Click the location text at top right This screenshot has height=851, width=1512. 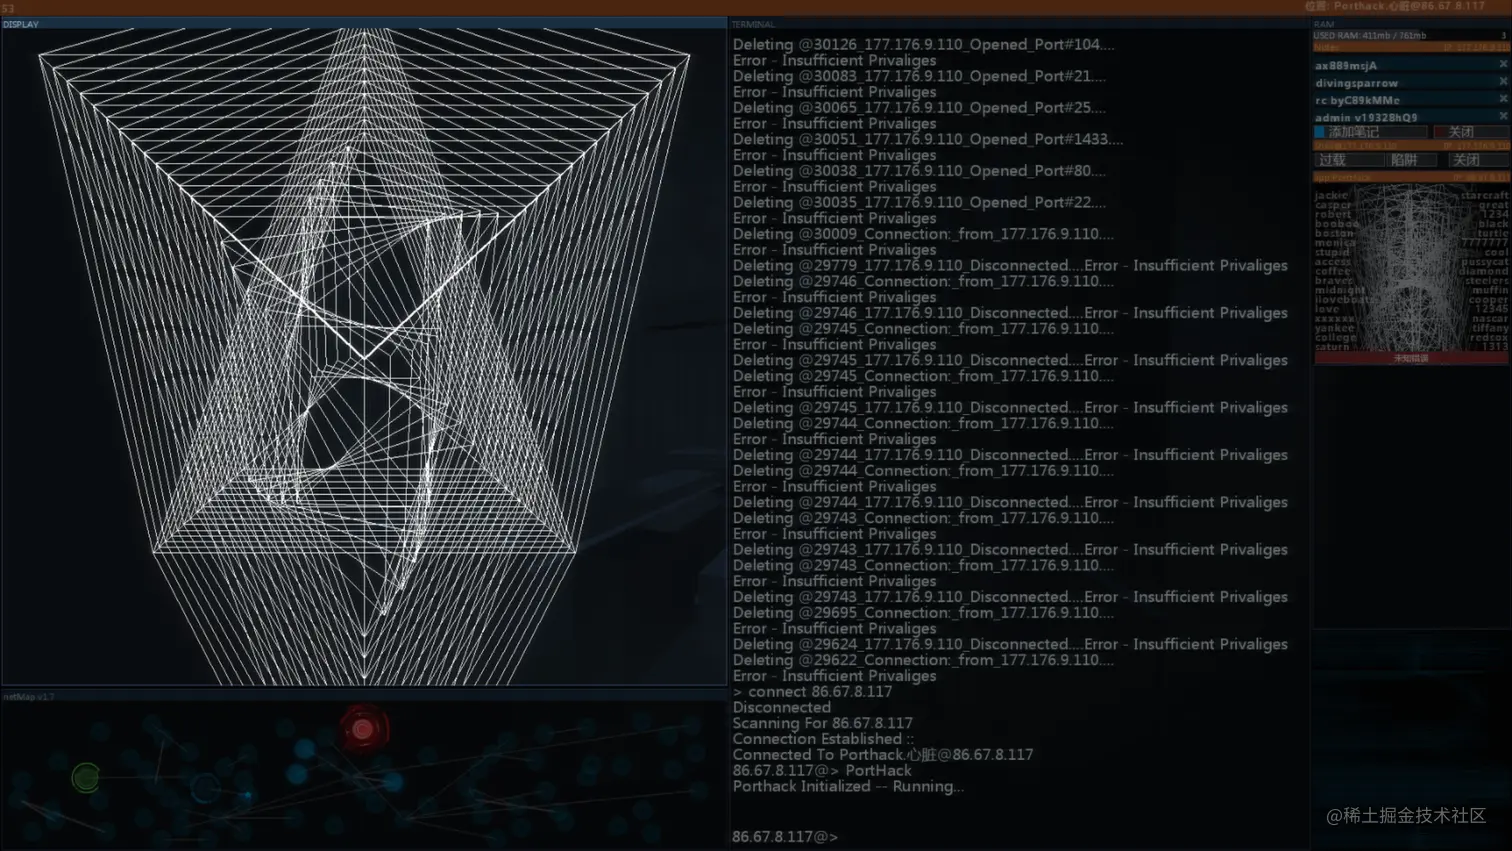(x=1395, y=6)
